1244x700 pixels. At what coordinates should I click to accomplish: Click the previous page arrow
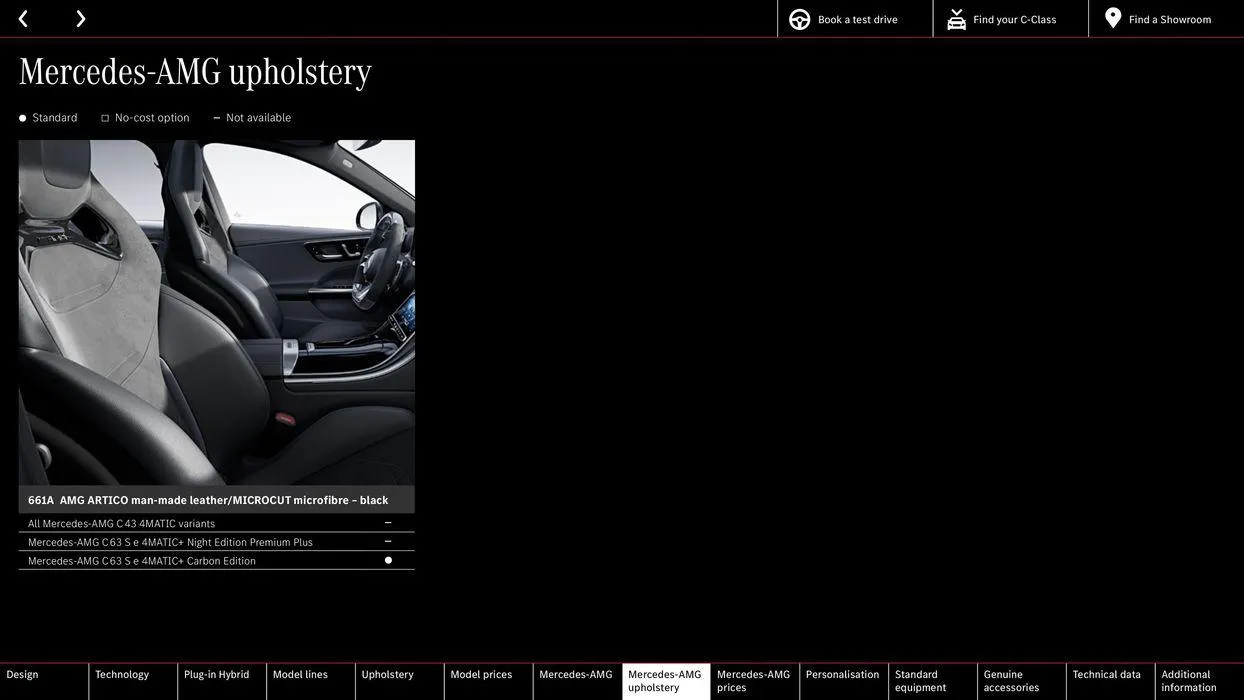23,18
